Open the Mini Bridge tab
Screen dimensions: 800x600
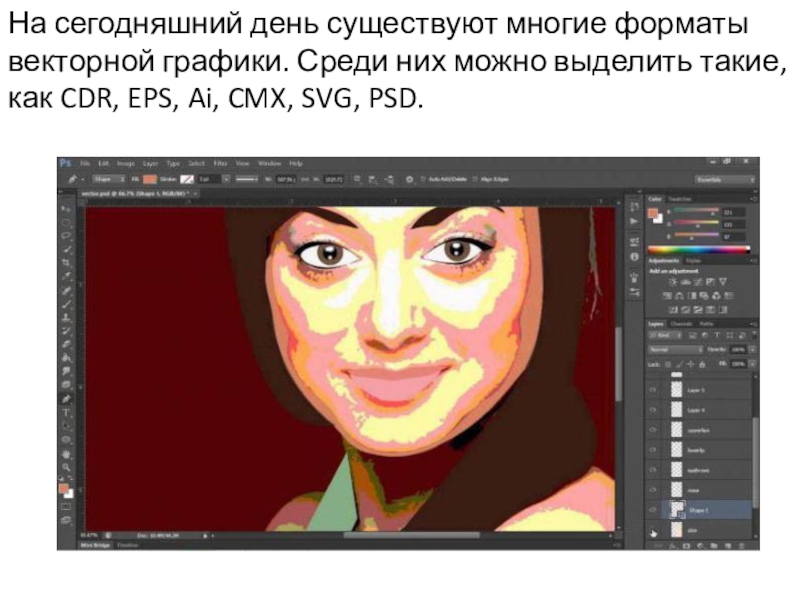[95, 545]
